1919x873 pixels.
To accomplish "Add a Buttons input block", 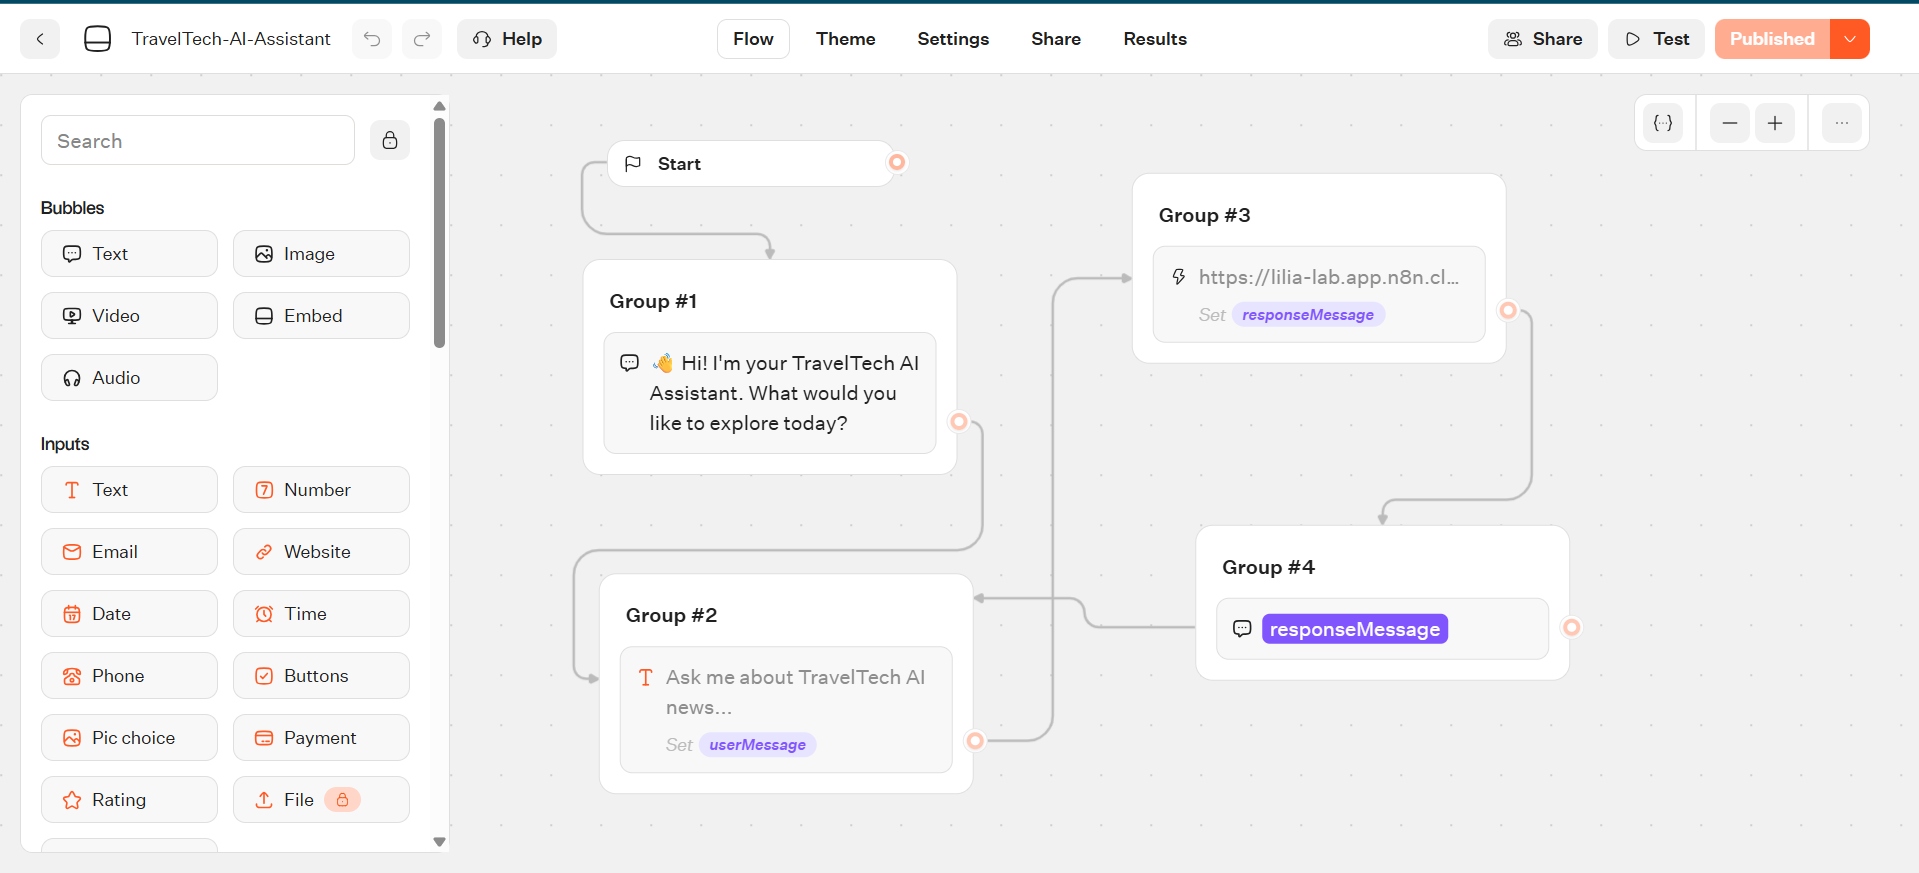I will coord(321,676).
